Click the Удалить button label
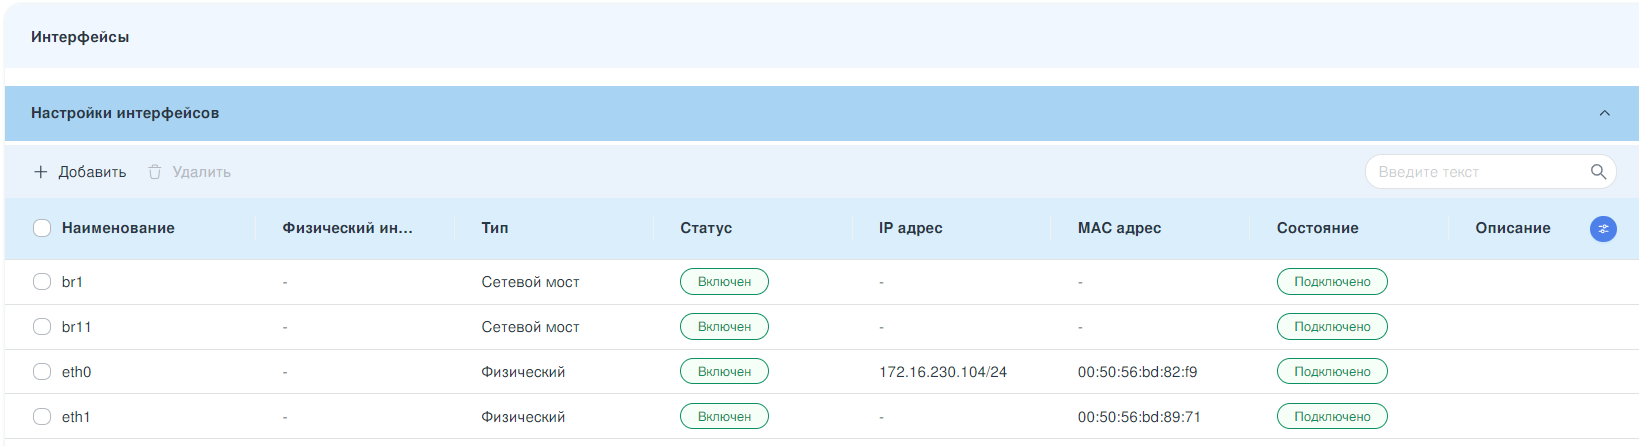 pyautogui.click(x=202, y=172)
